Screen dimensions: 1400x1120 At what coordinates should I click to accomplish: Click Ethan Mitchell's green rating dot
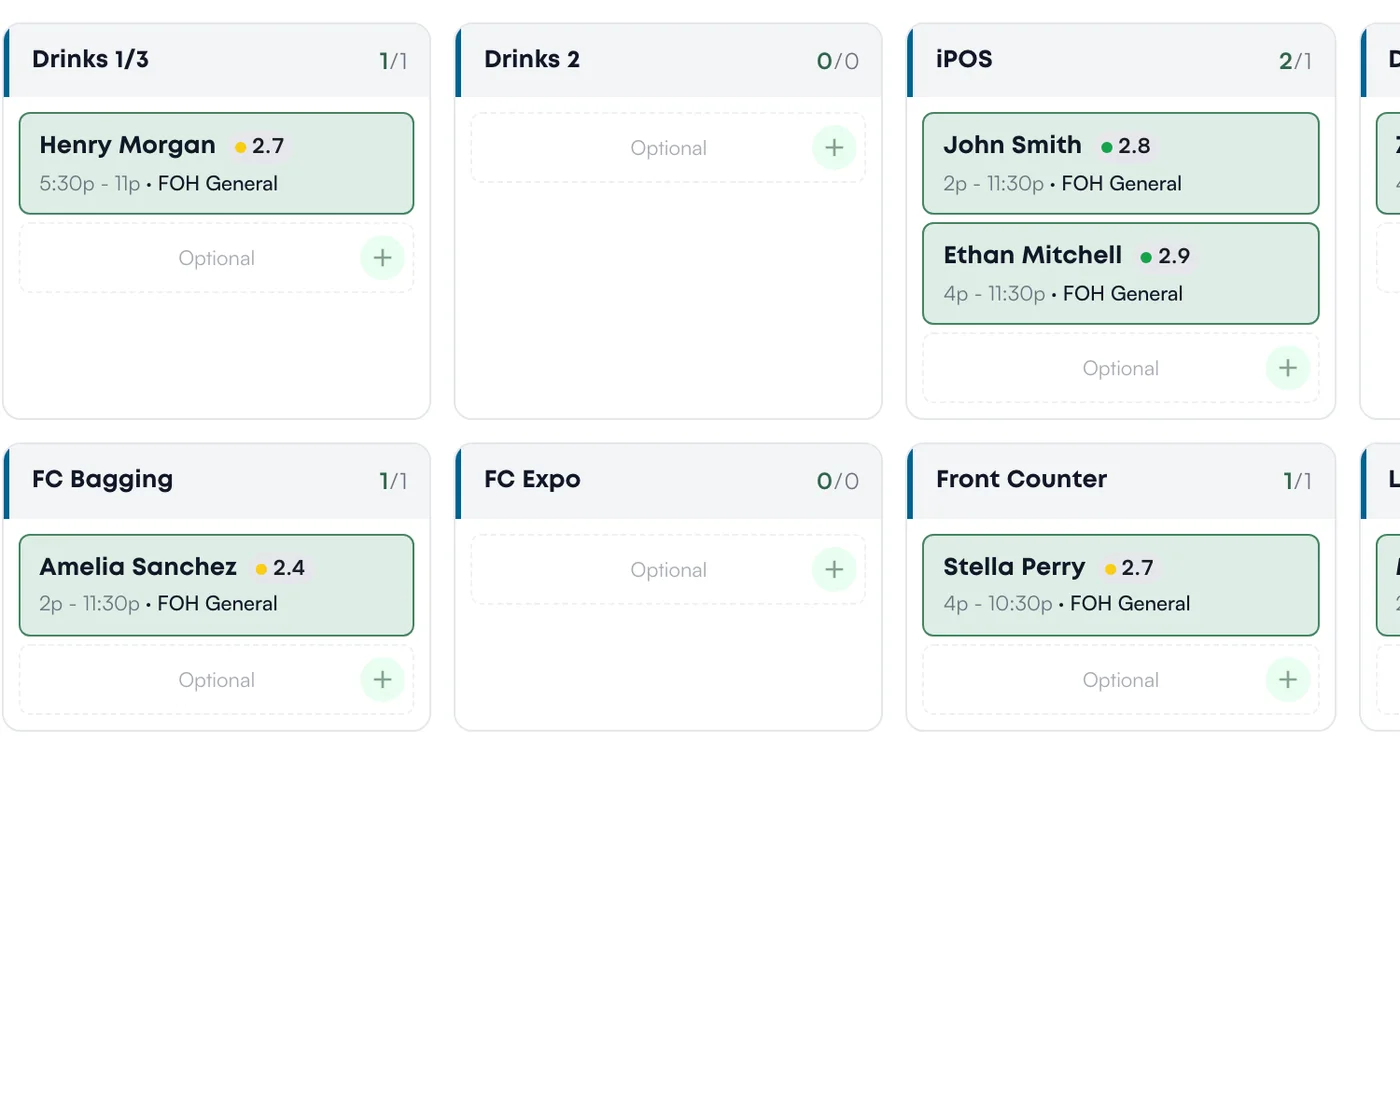click(1146, 257)
